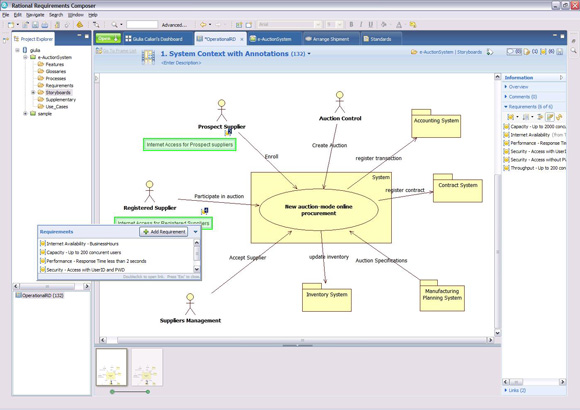Expand the Overview section

(x=506, y=87)
